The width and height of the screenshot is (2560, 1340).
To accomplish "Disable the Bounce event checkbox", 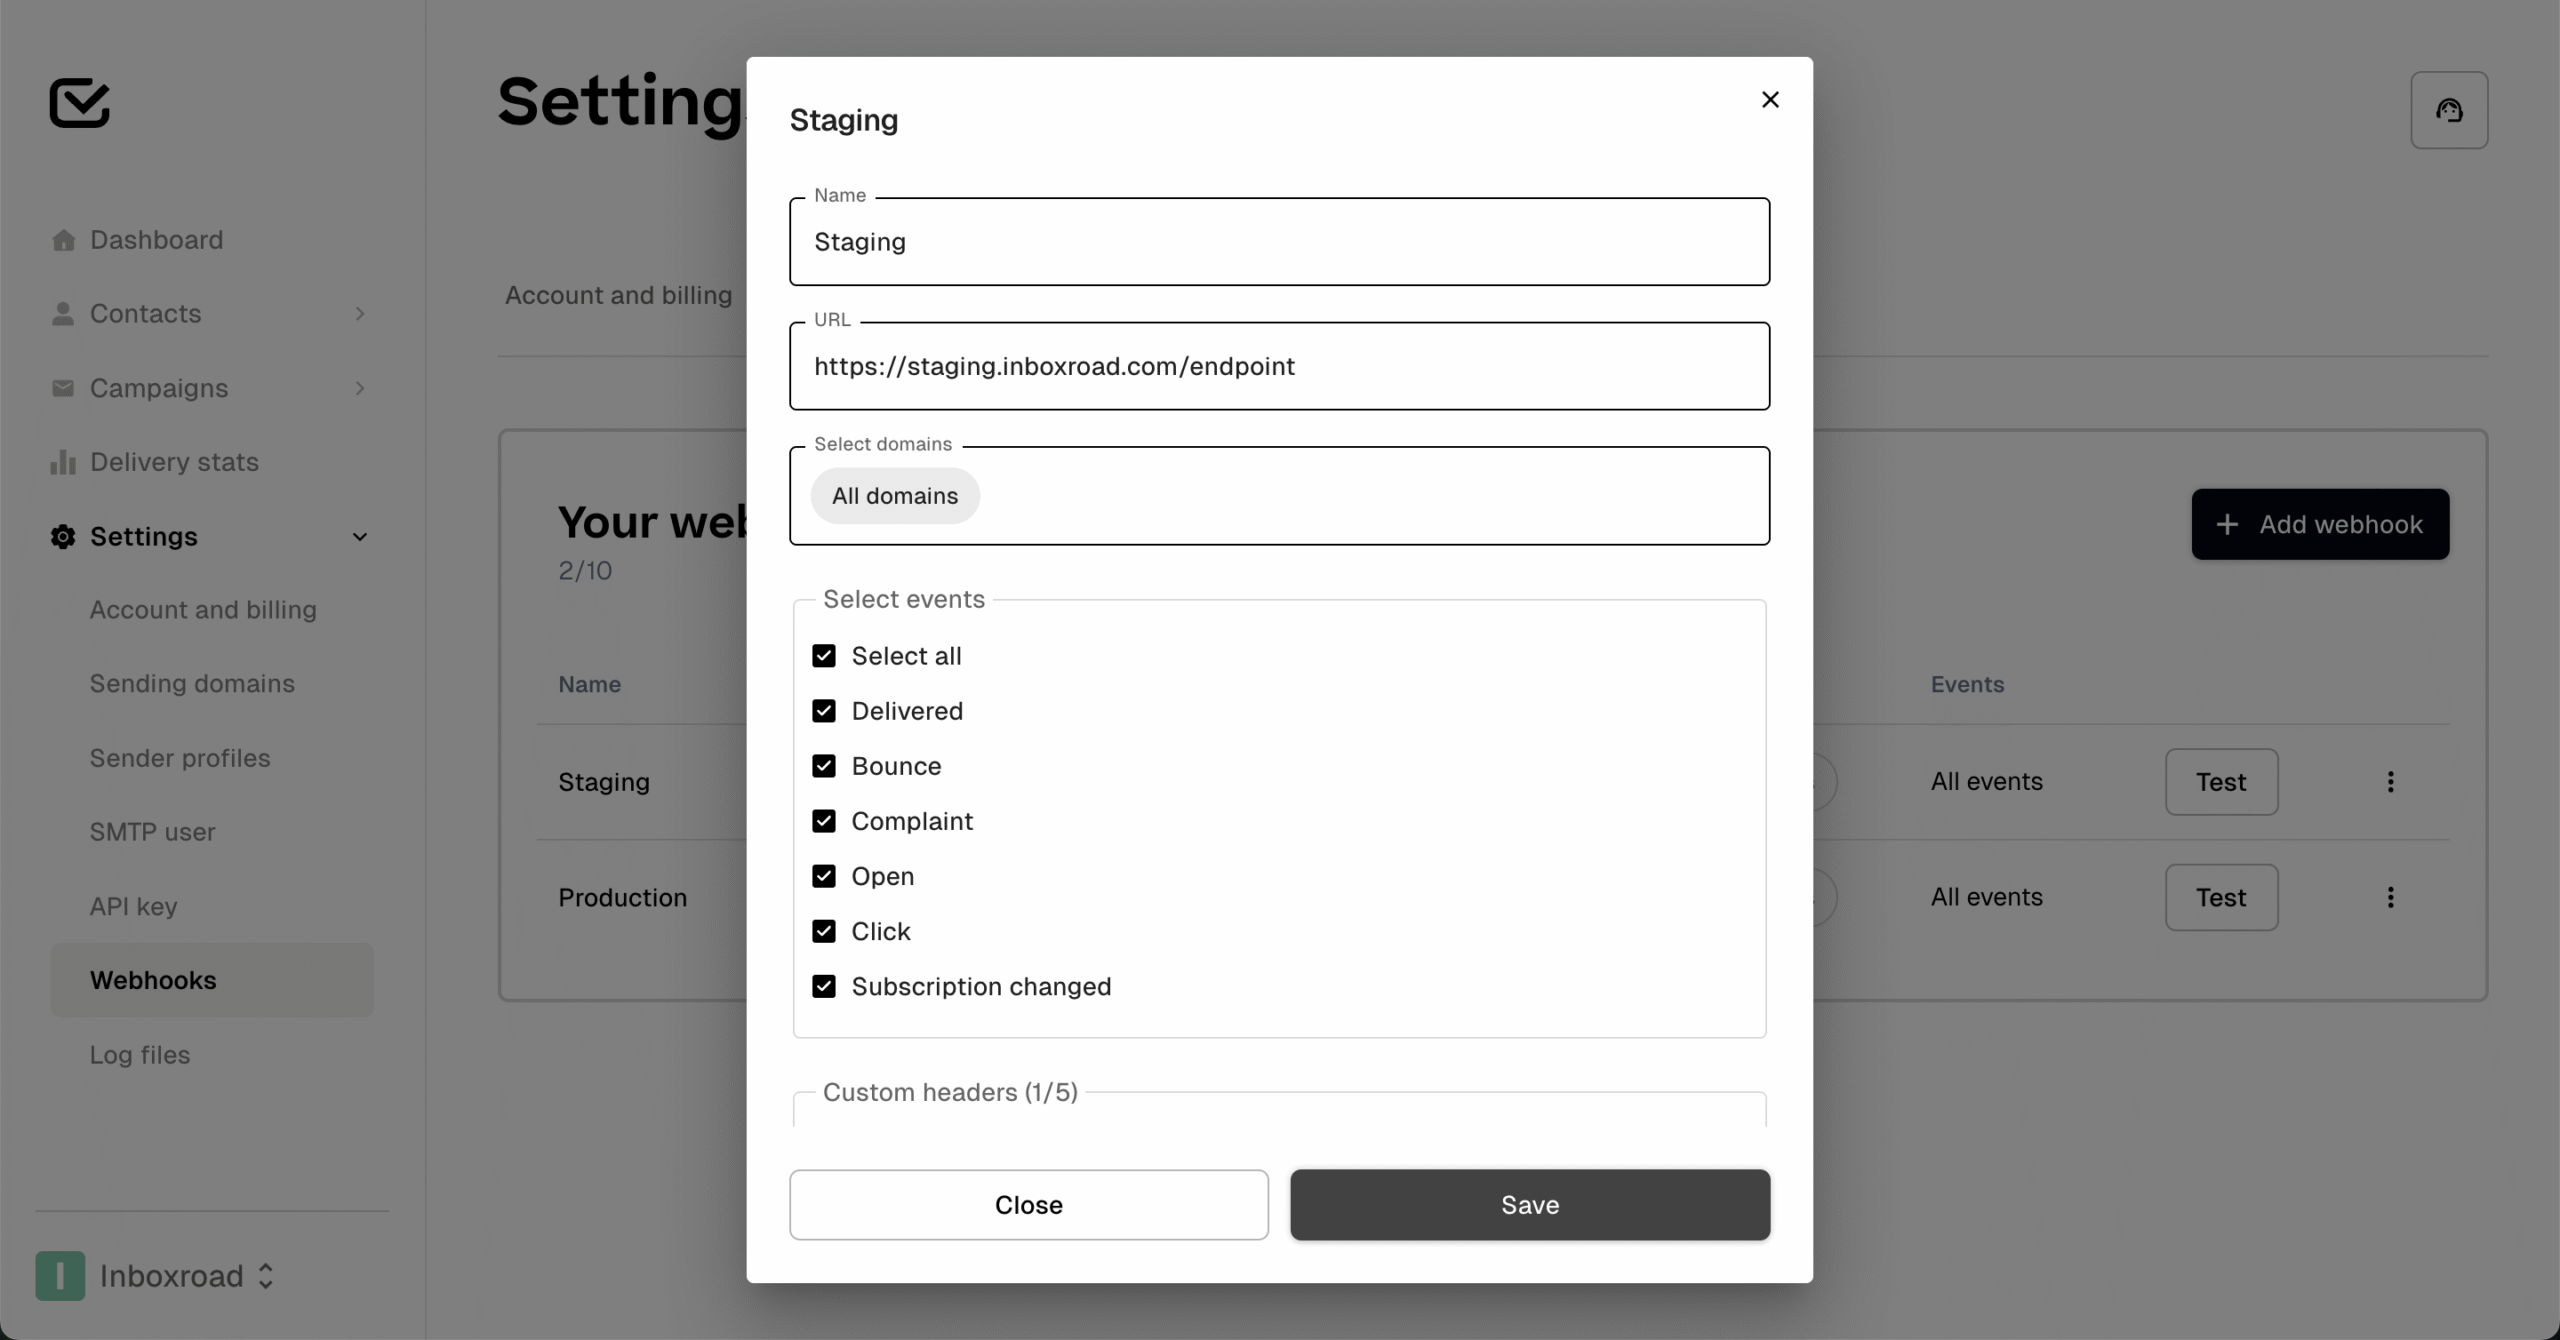I will [x=824, y=765].
